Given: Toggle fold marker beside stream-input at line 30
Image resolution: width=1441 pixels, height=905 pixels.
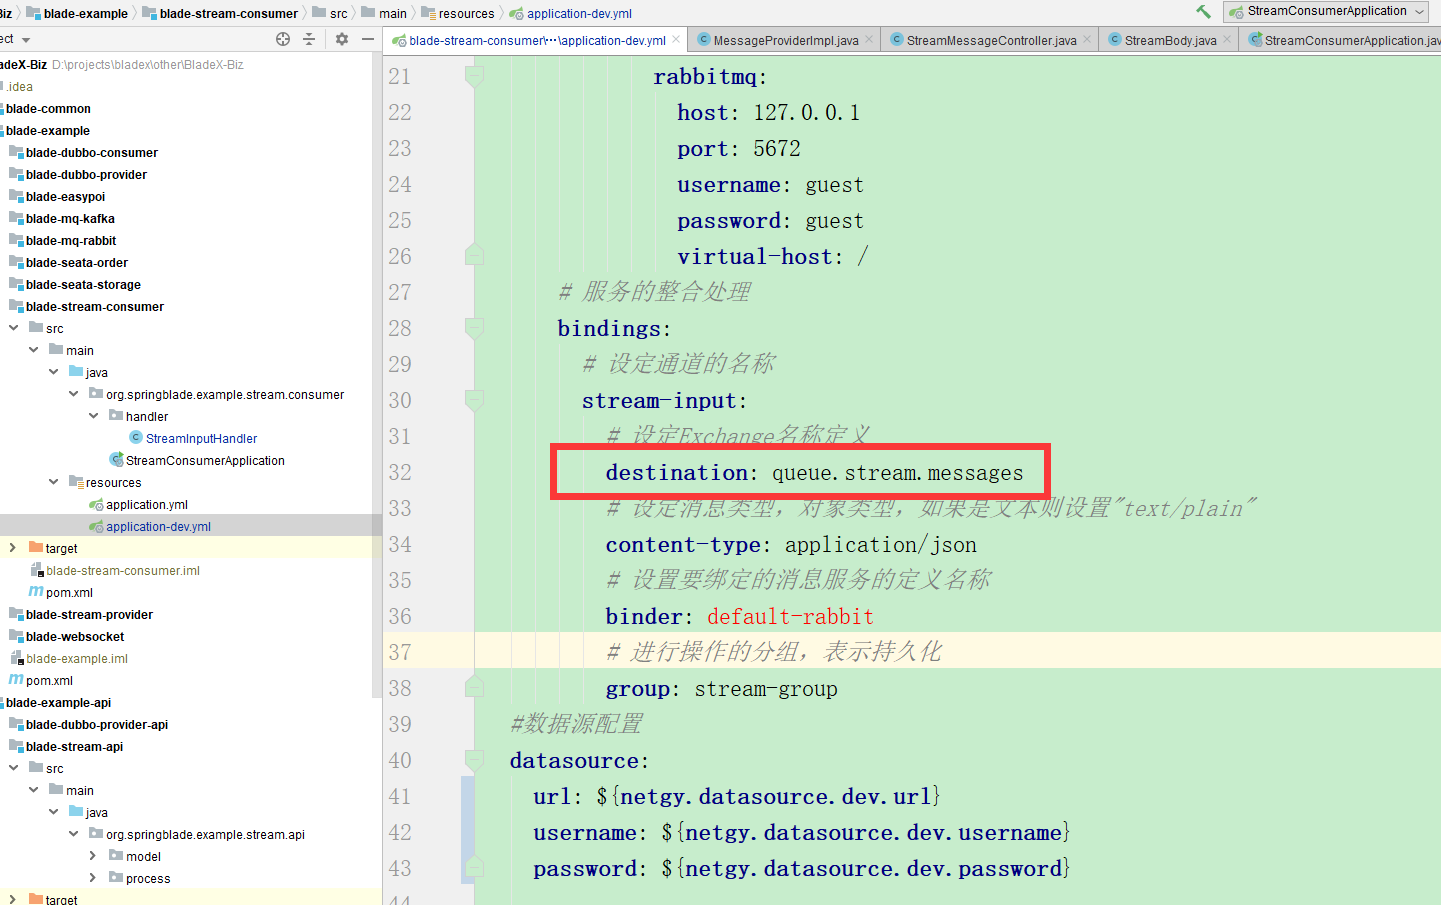Looking at the screenshot, I should click(474, 400).
